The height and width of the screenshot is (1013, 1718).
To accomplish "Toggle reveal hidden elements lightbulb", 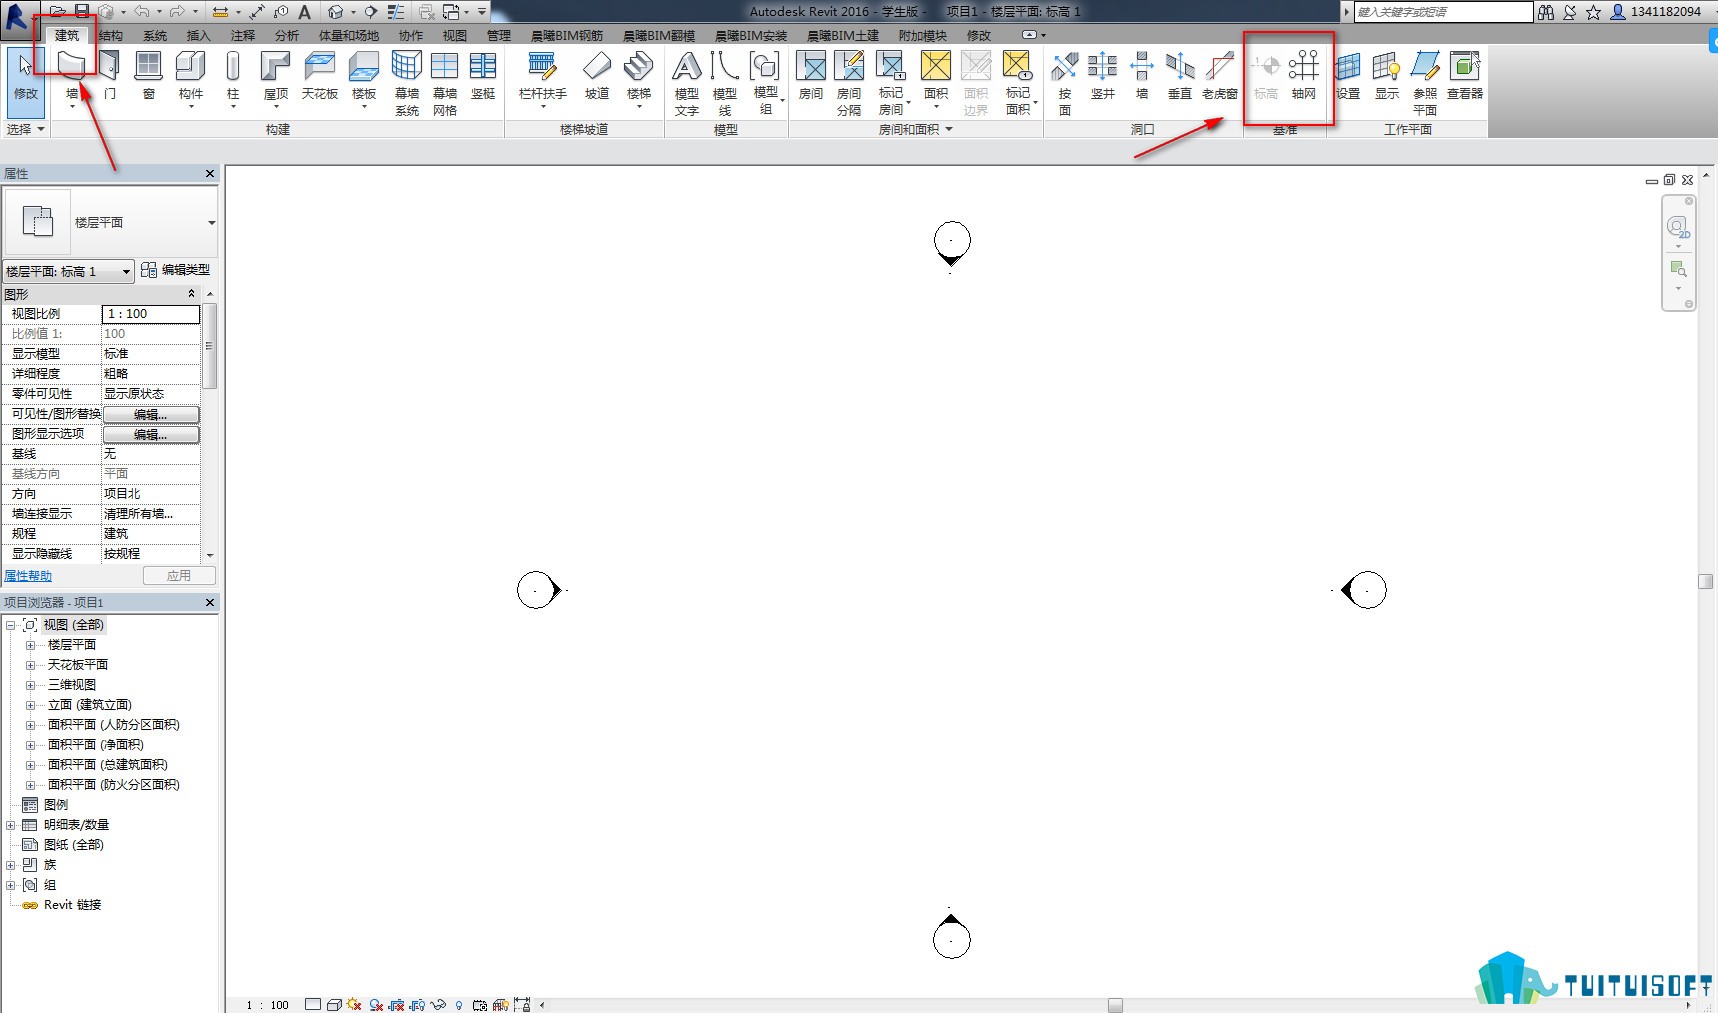I will point(459,1005).
